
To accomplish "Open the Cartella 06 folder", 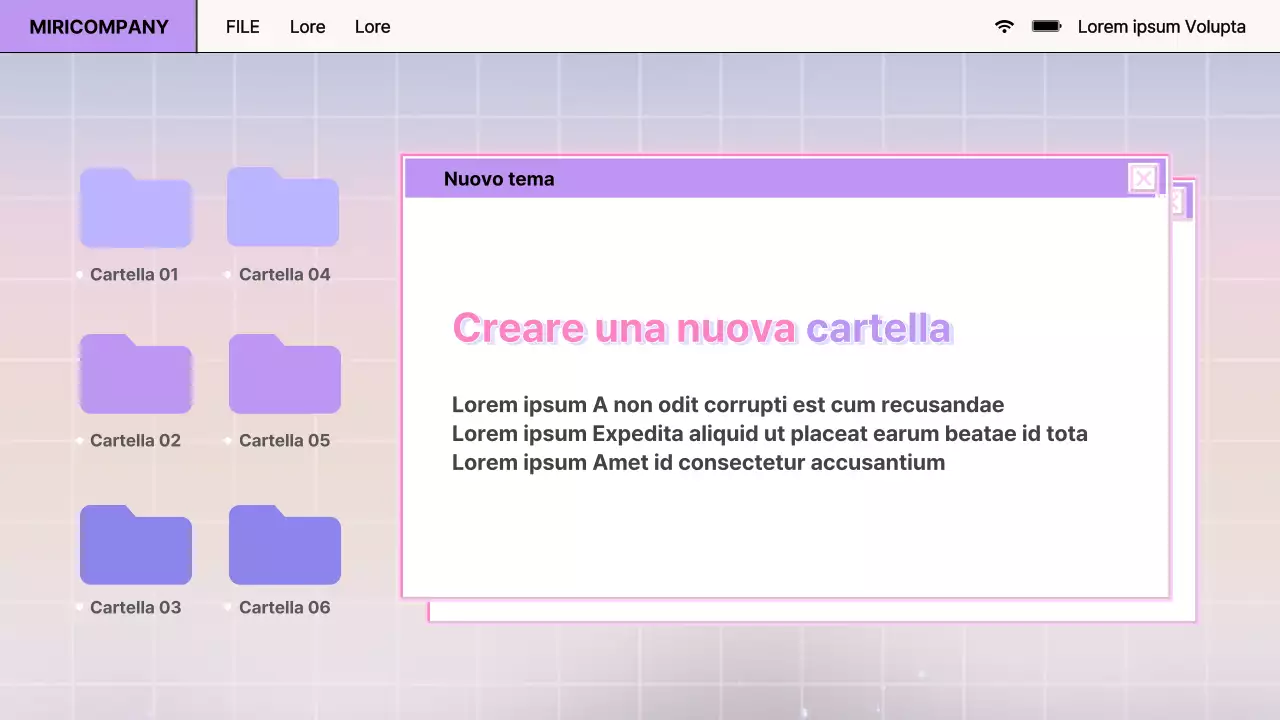I will (x=284, y=544).
